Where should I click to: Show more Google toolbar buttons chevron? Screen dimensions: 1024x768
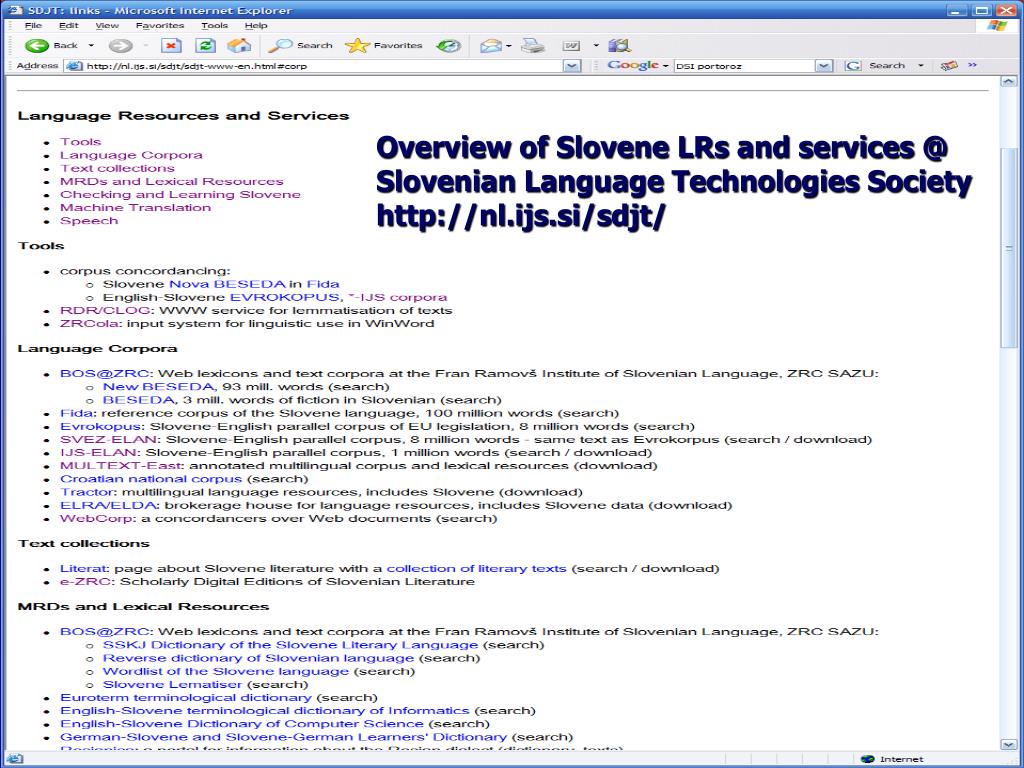tap(972, 65)
